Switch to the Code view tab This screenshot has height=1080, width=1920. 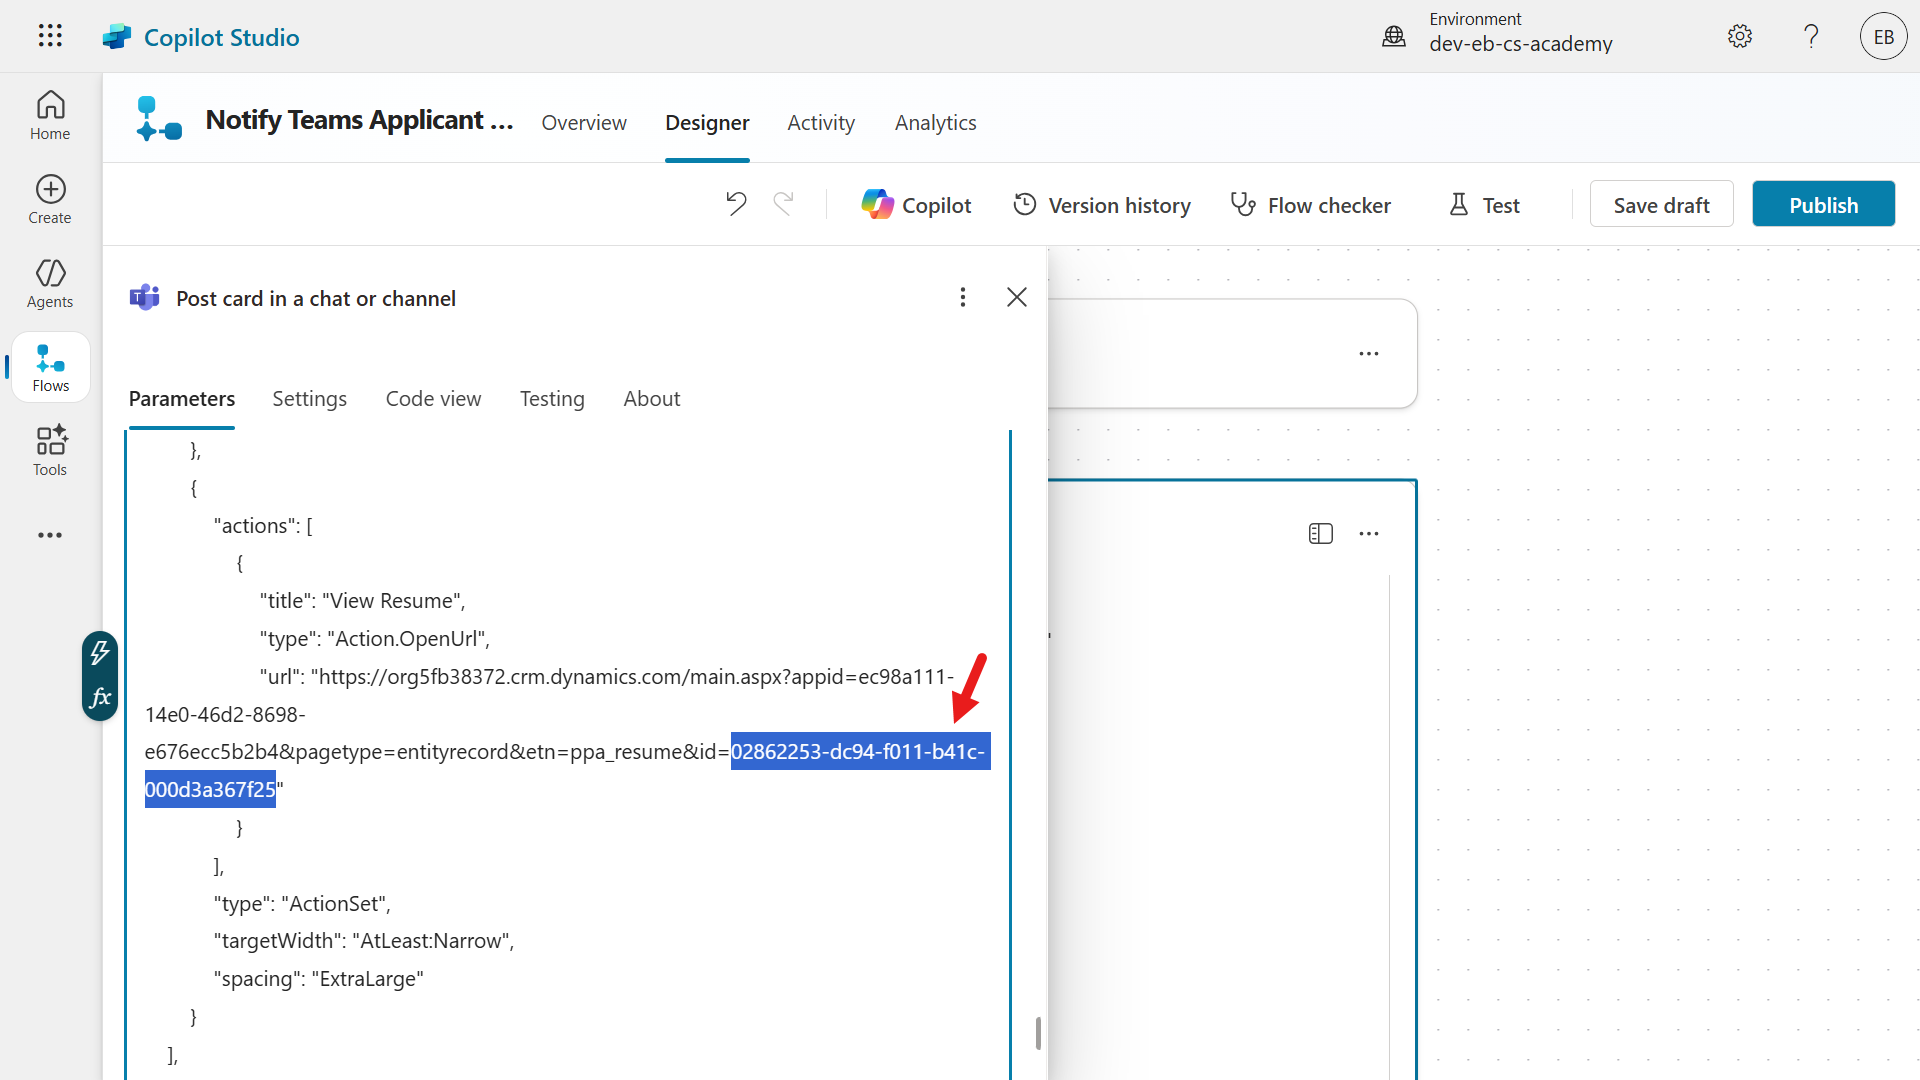coord(433,399)
